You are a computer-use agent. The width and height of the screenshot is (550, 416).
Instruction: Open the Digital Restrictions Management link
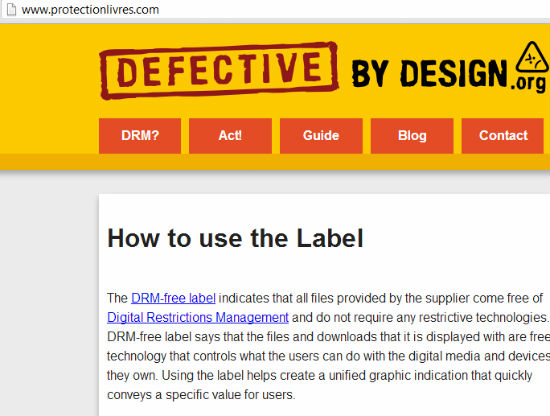pos(198,317)
